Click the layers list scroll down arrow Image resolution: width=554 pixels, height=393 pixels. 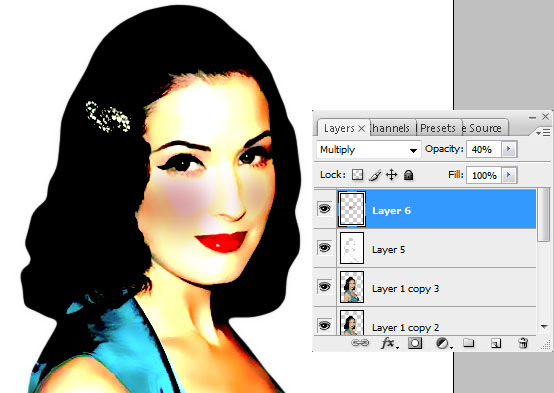point(544,327)
